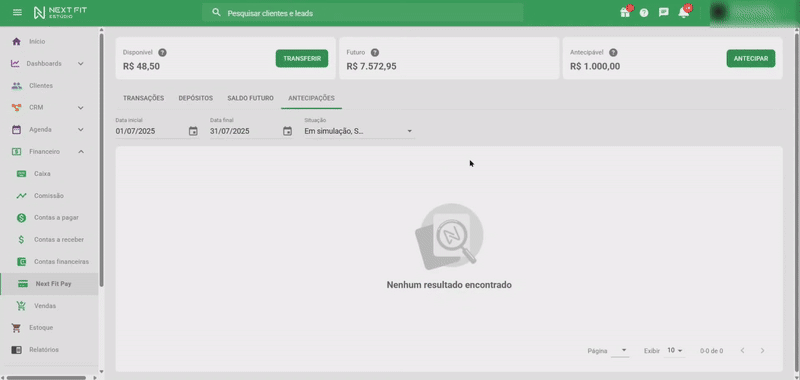Click the Contas a receber dollar icon
Image resolution: width=800 pixels, height=380 pixels.
click(21, 240)
